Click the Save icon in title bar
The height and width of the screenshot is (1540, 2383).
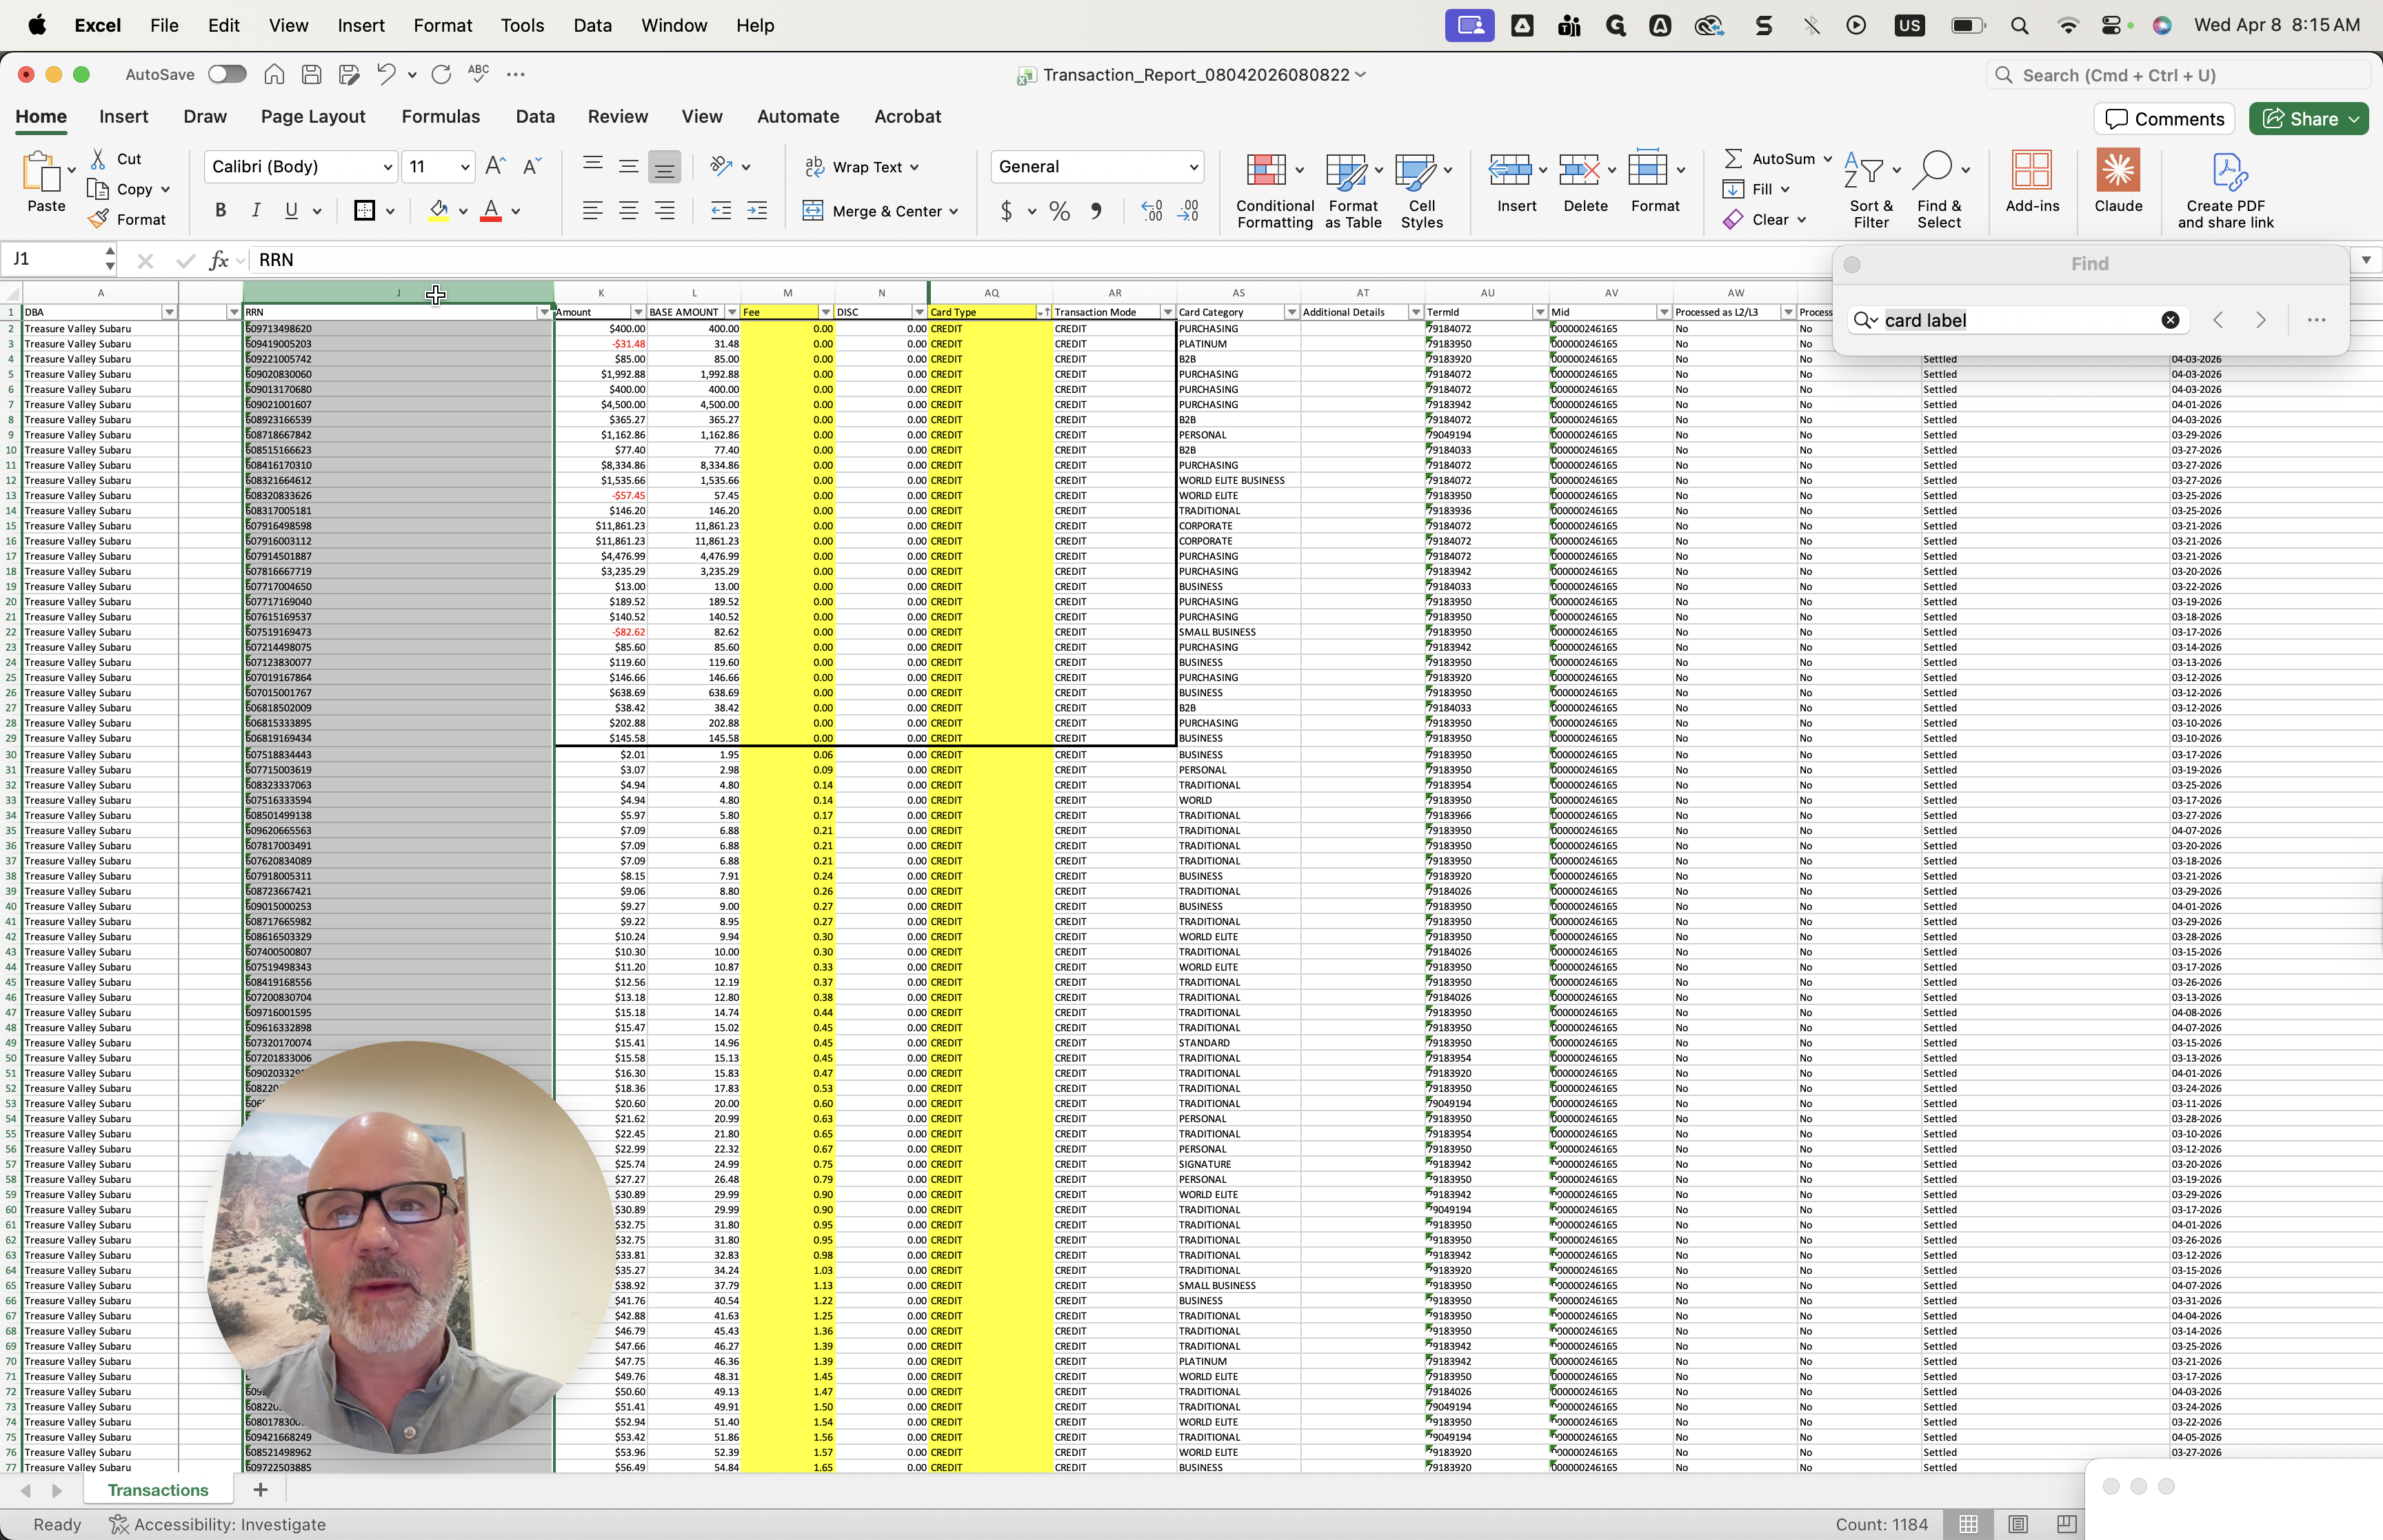pos(312,74)
